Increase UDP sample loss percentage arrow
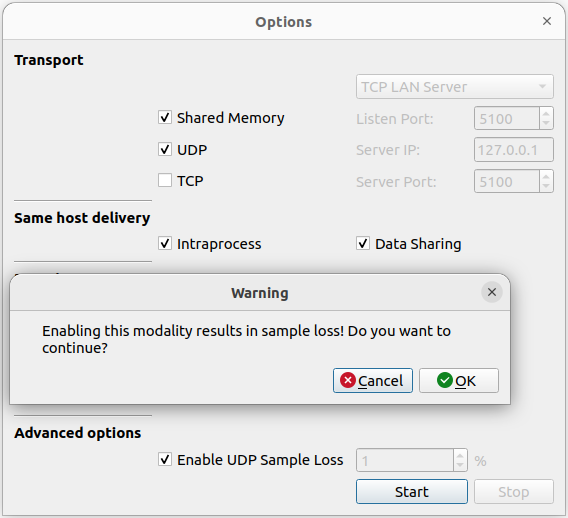This screenshot has height=518, width=568. point(460,455)
